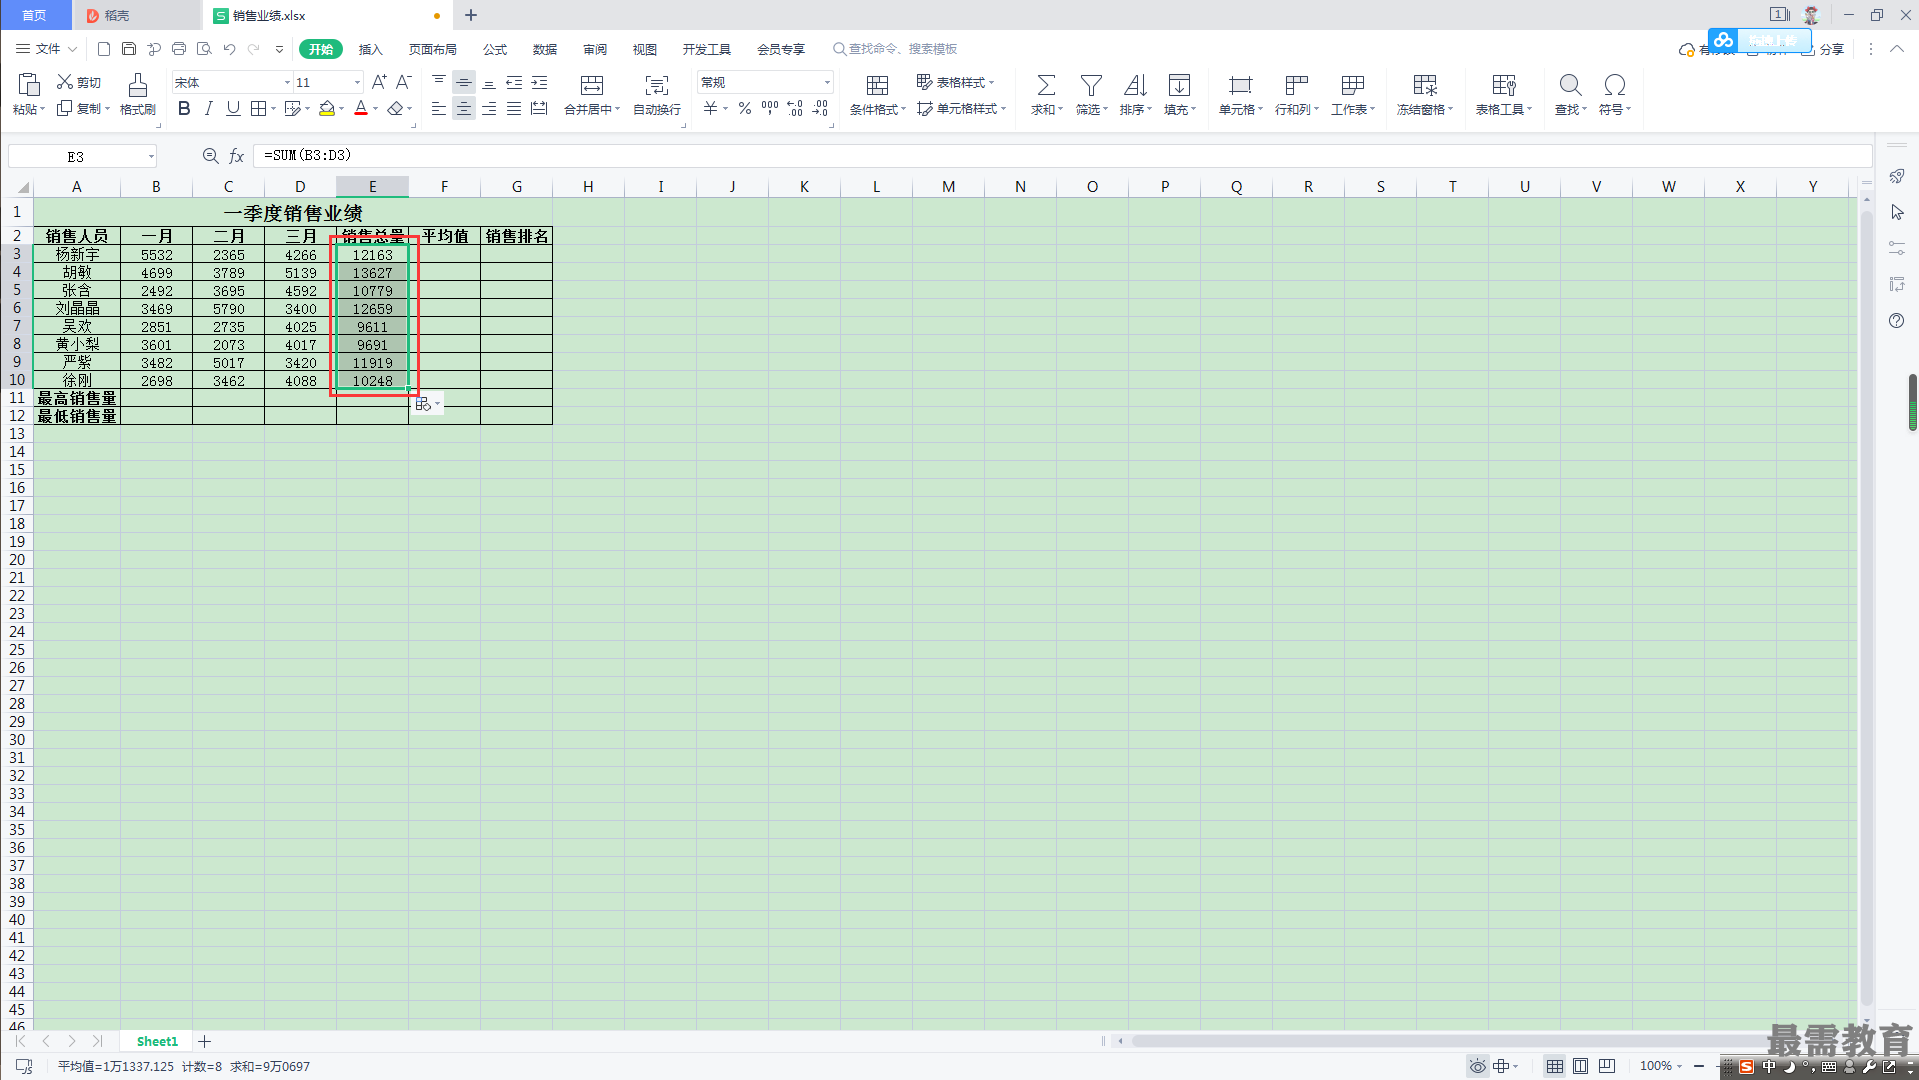Image resolution: width=1919 pixels, height=1080 pixels.
Task: Click the Symbol (符号) omega icon
Action: 1614,85
